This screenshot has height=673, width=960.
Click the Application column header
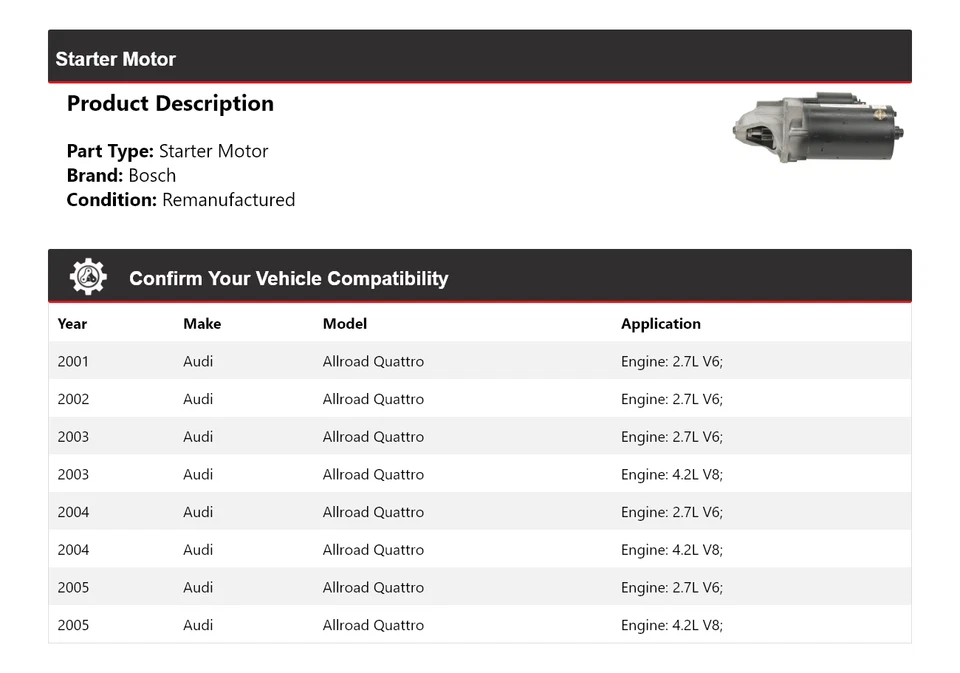point(661,324)
